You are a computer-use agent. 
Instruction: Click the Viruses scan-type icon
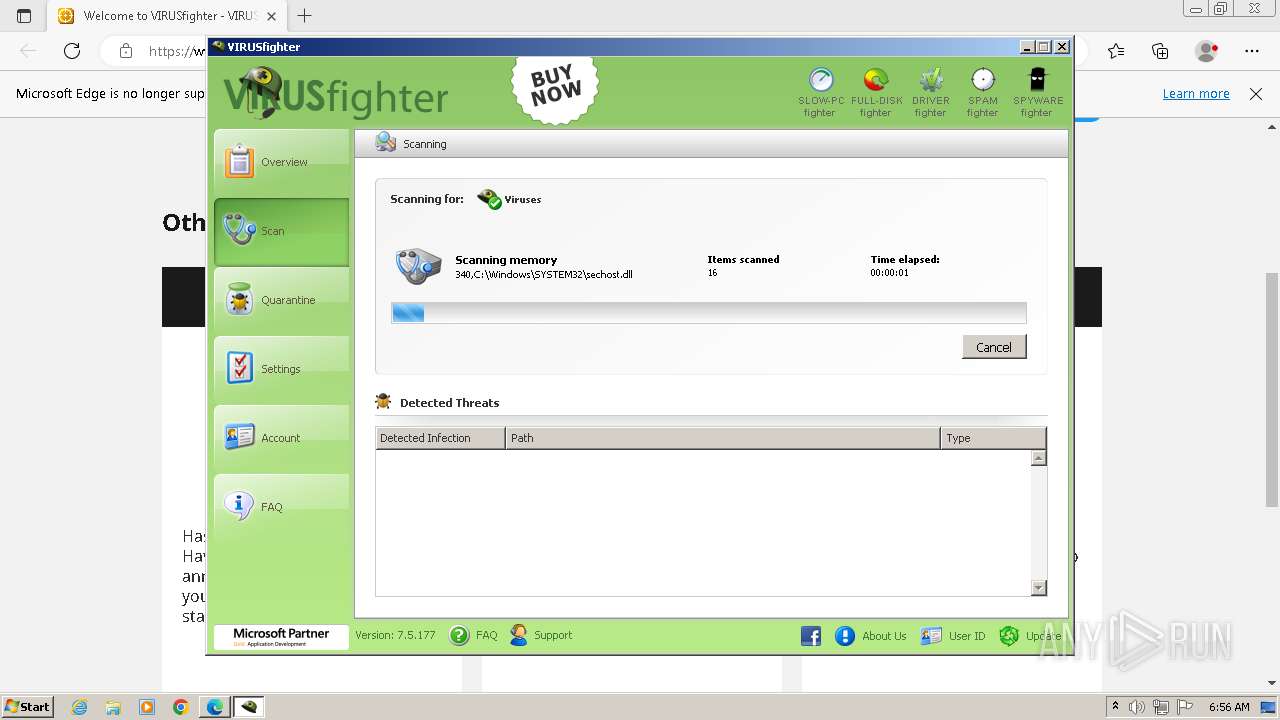[489, 199]
